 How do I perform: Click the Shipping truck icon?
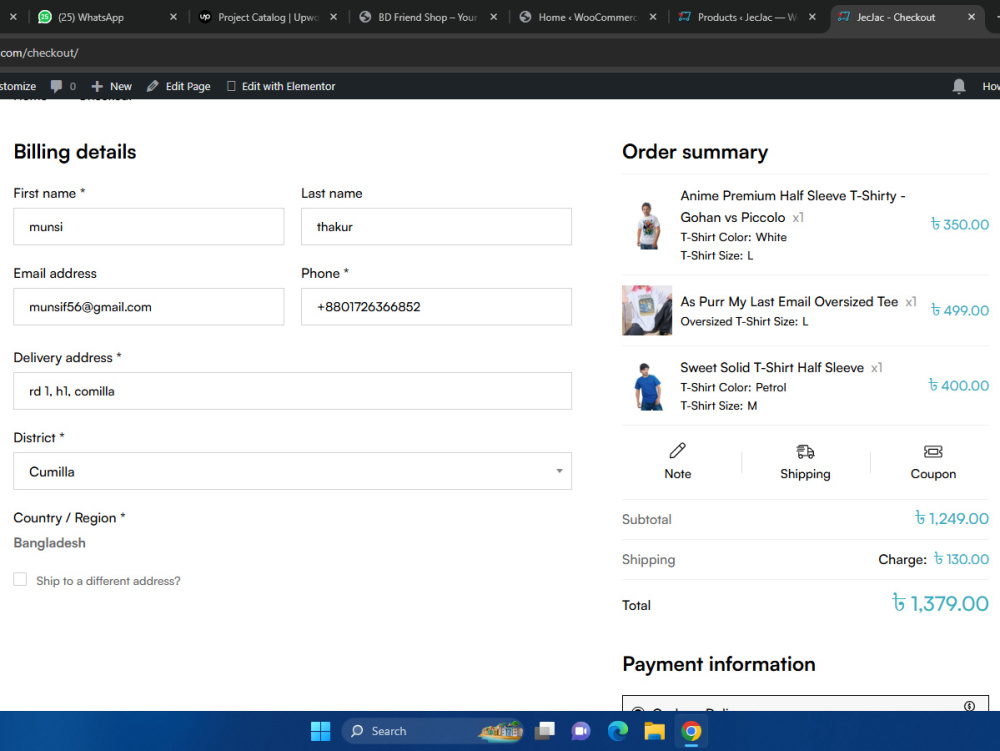(x=805, y=451)
